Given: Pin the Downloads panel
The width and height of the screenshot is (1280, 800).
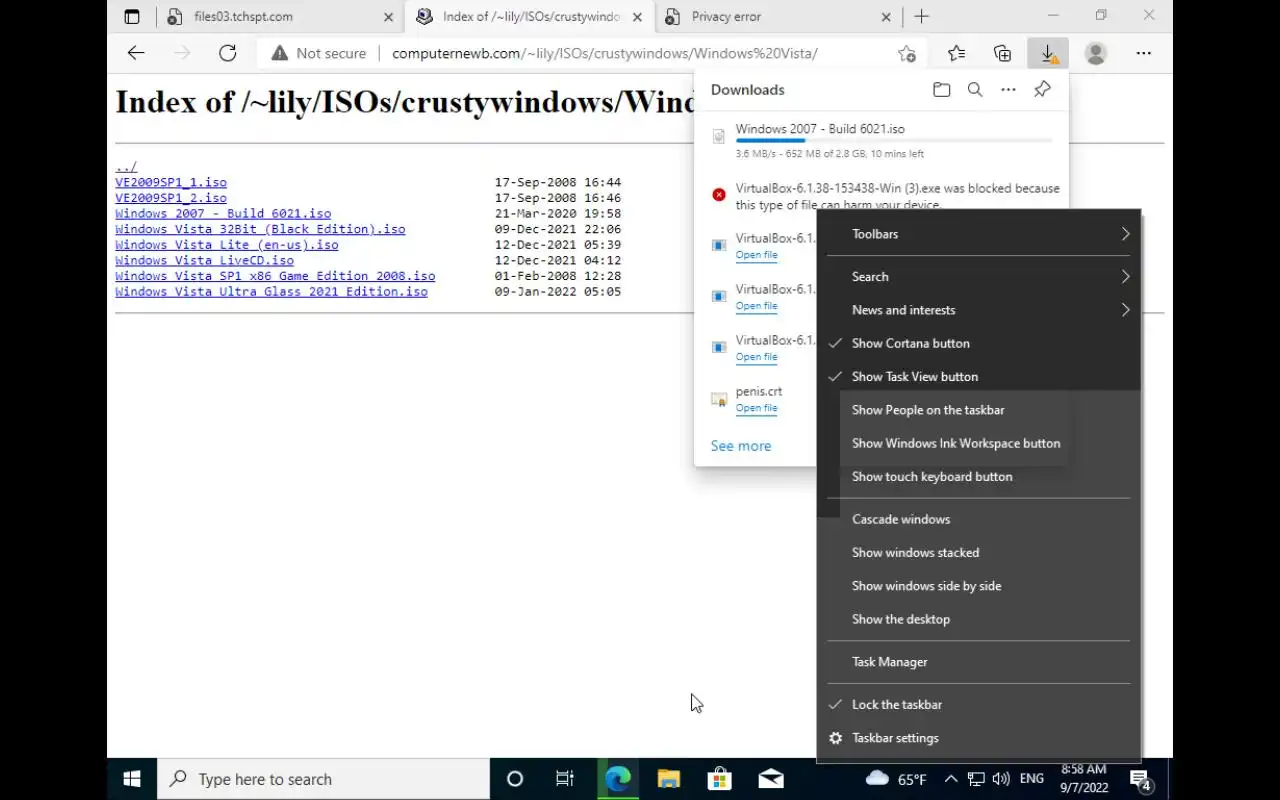Looking at the screenshot, I should tap(1042, 90).
